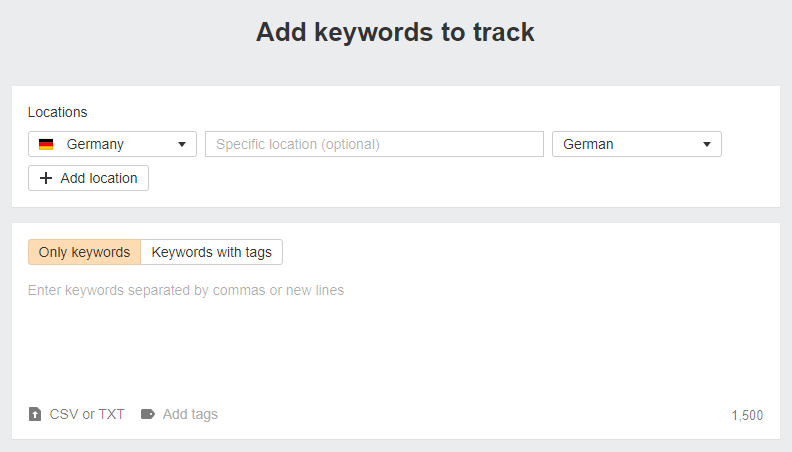Click the Germany flag icon

click(x=46, y=144)
